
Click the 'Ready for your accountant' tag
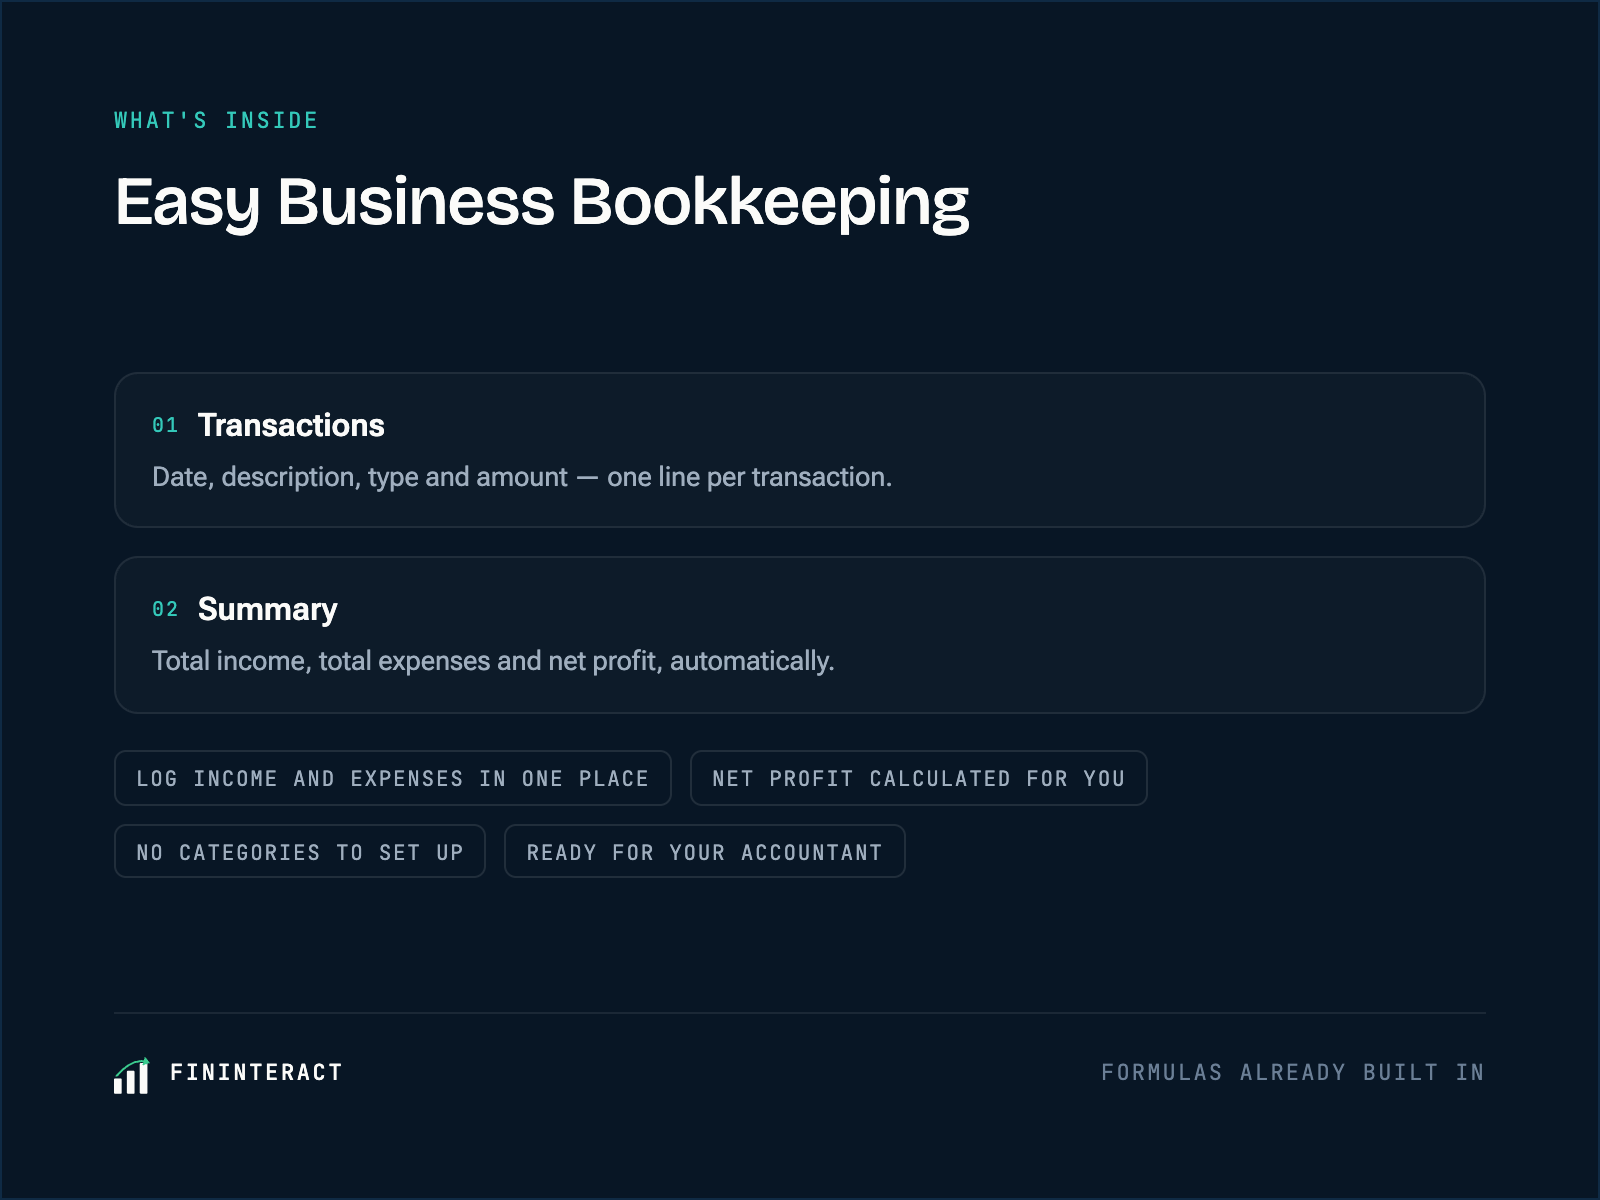pos(705,852)
